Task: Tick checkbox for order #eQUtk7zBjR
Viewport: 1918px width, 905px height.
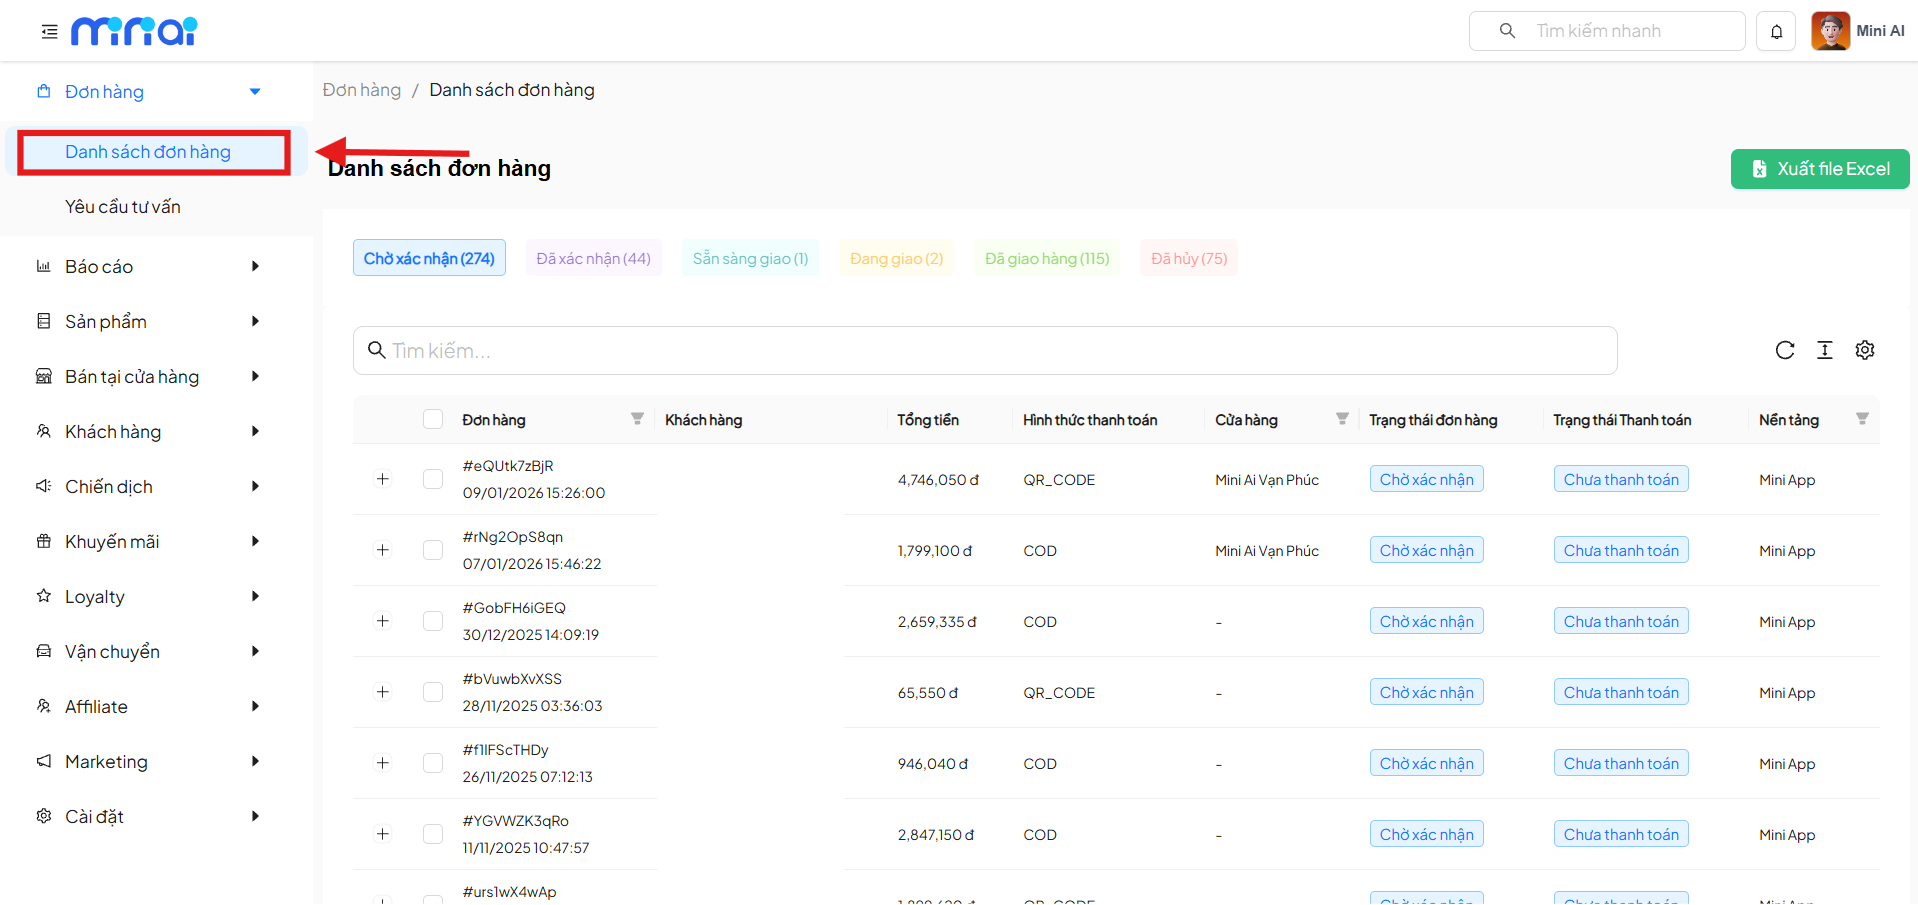Action: (x=433, y=479)
